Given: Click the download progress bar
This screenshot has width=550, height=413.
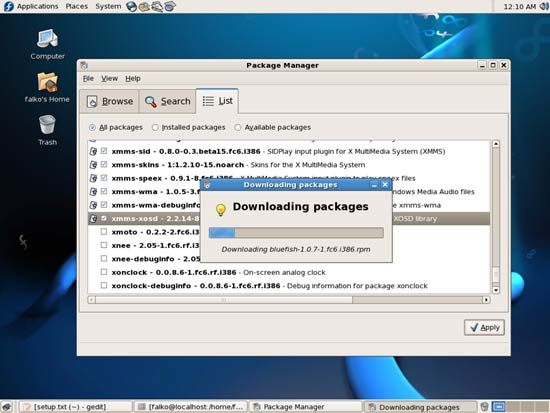Looking at the screenshot, I should [296, 233].
